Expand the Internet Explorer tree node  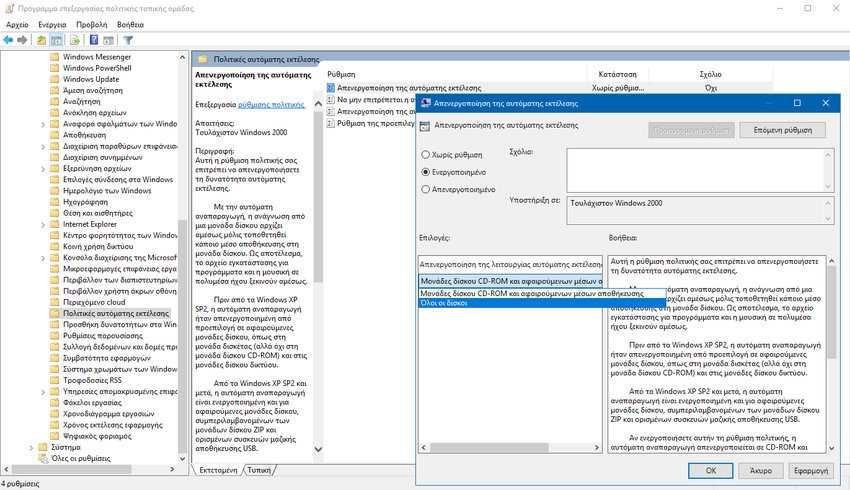tap(43, 224)
